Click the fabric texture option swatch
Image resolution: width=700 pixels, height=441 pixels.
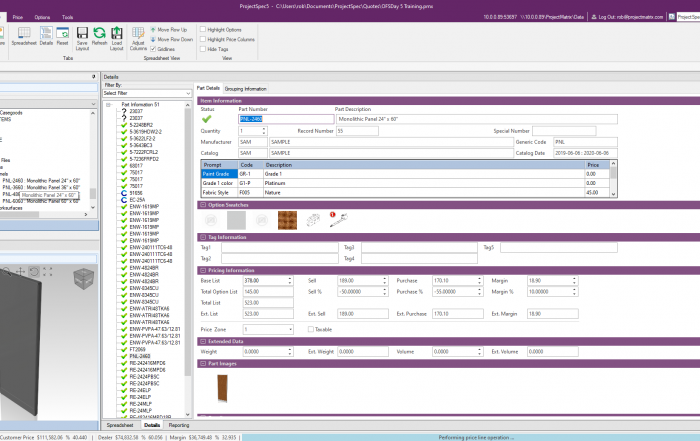[x=288, y=220]
